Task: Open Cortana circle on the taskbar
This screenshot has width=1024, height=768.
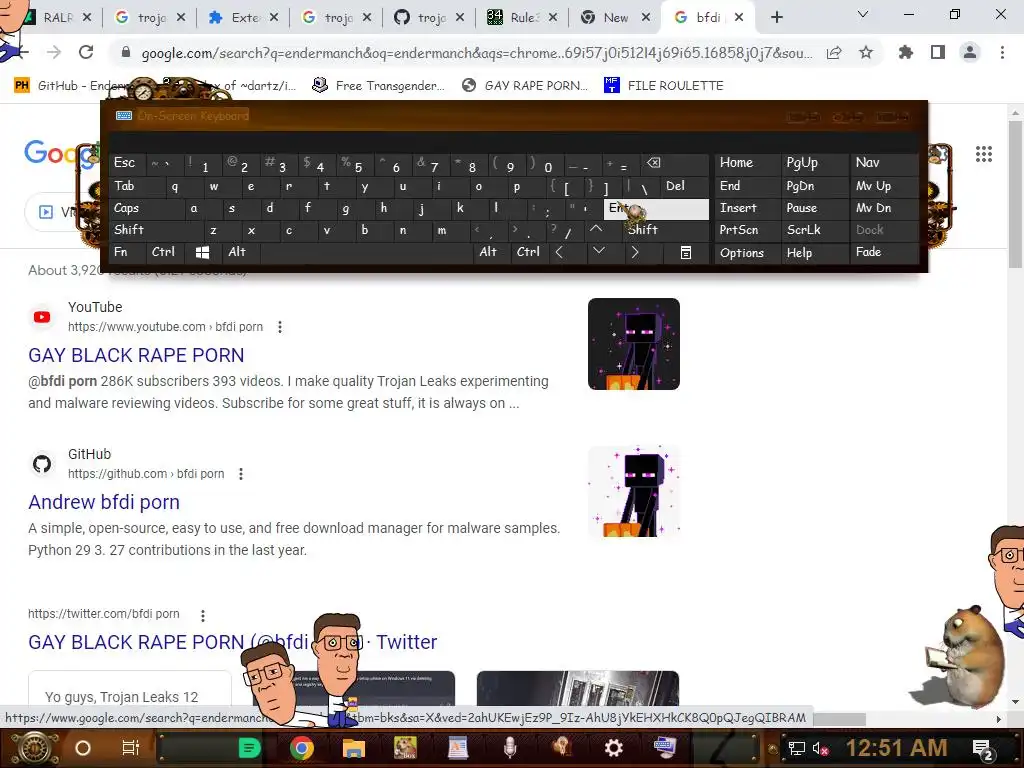Action: (x=83, y=748)
